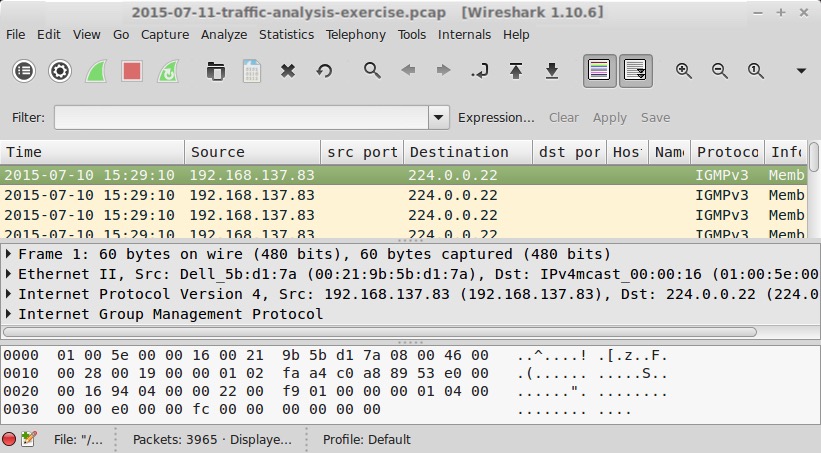Open the View menu

(86, 35)
